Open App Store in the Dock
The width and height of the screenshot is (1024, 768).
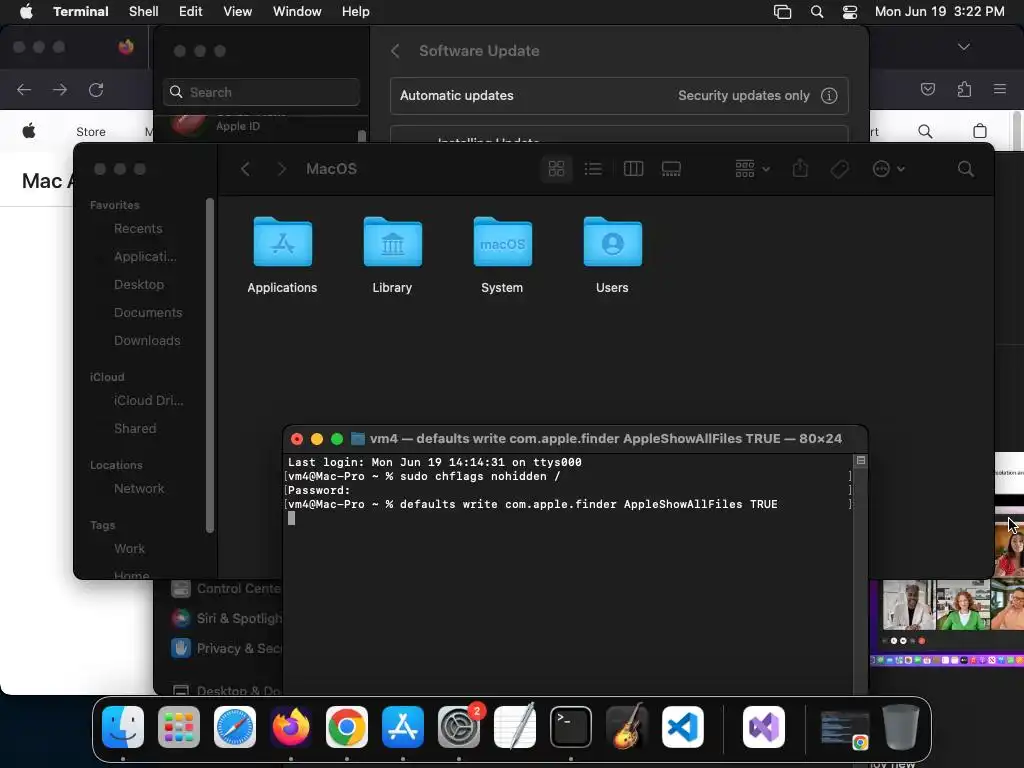(403, 727)
